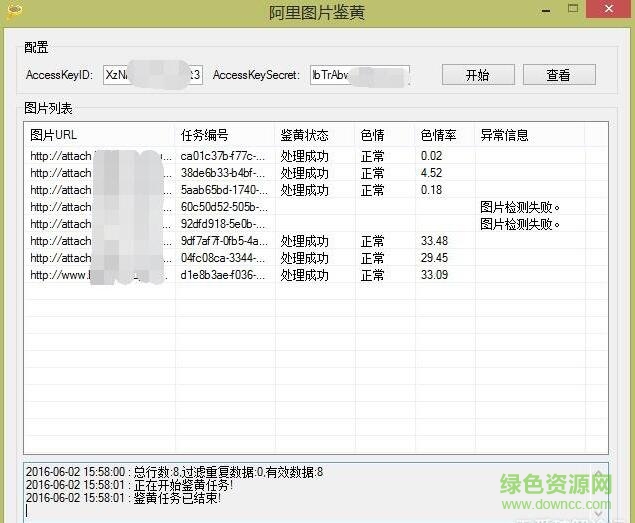The height and width of the screenshot is (523, 635).
Task: Select the row with task ID 04fc08ca-3344
Action: coord(223,258)
